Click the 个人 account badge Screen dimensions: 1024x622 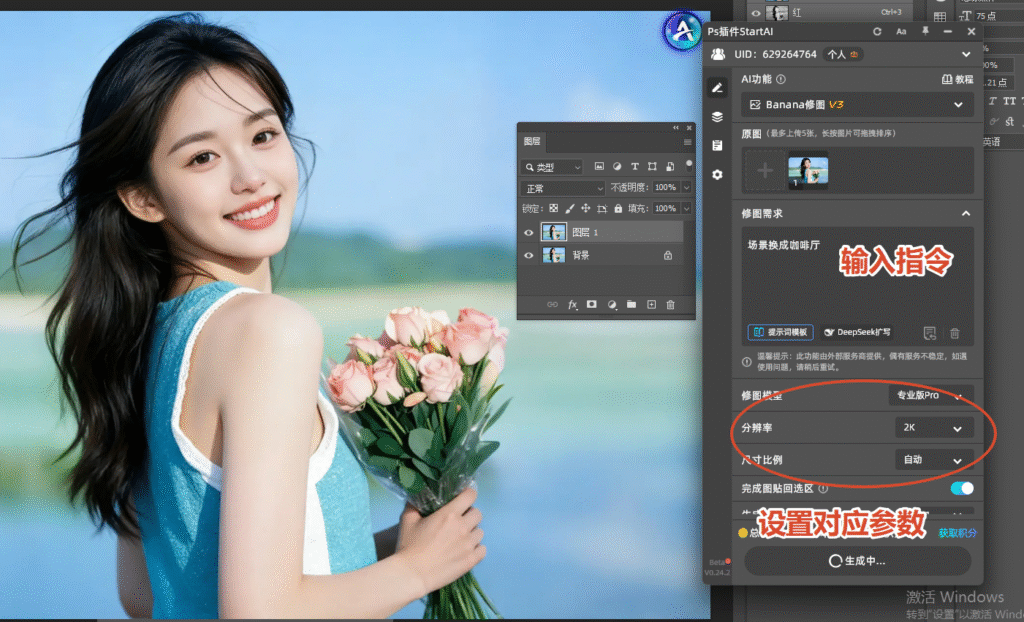tap(842, 54)
